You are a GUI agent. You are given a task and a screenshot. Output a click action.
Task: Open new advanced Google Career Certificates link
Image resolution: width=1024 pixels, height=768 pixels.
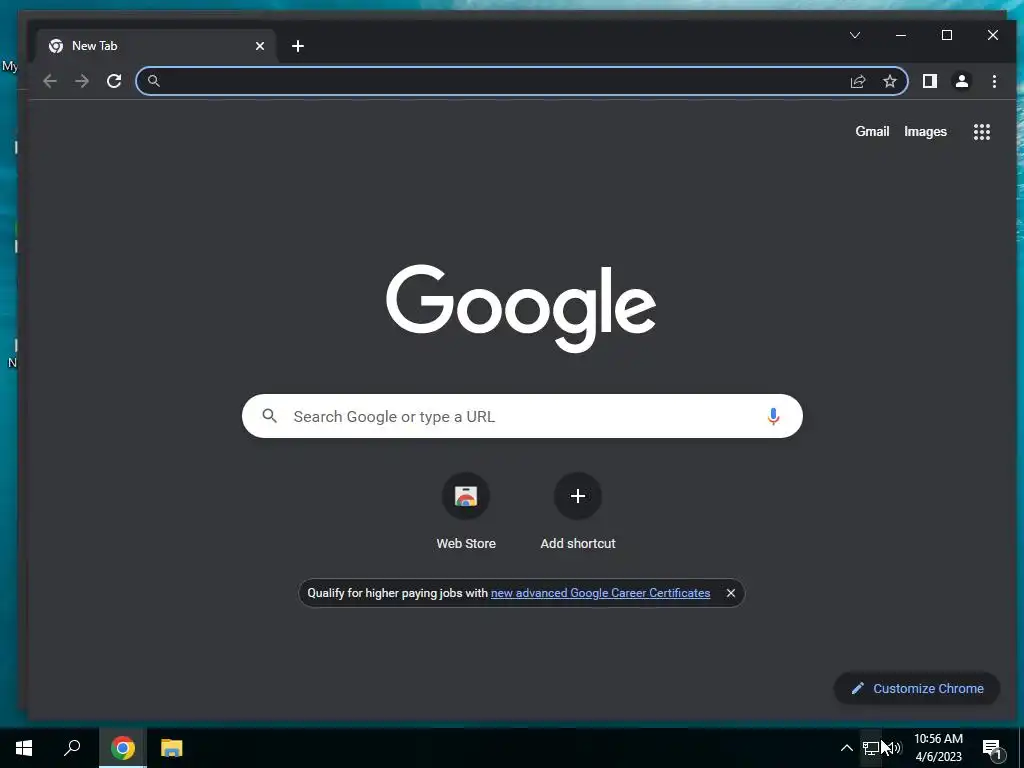[600, 593]
